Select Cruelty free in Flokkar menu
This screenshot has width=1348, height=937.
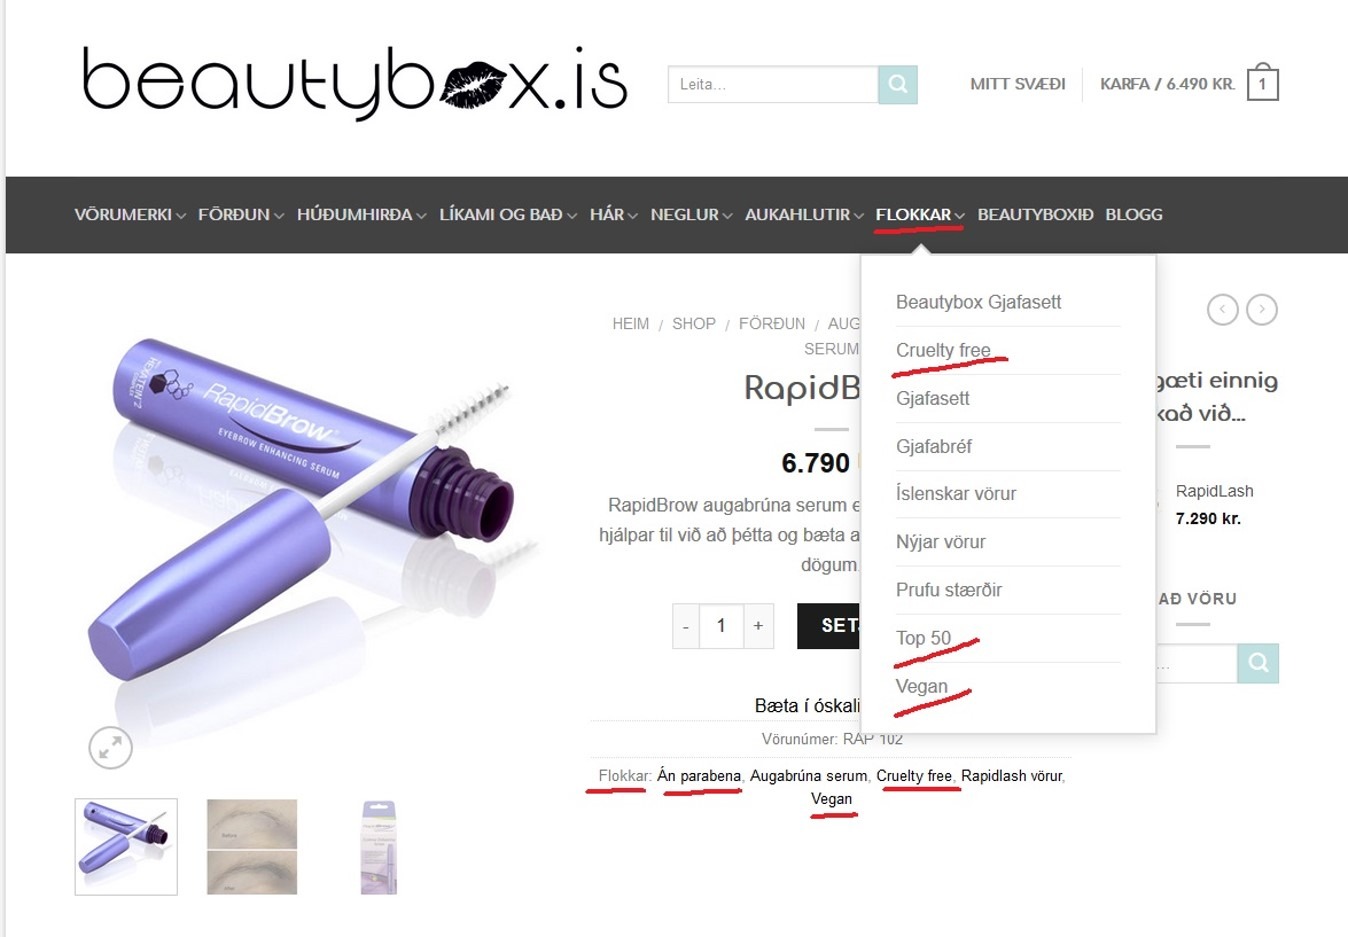coord(943,350)
